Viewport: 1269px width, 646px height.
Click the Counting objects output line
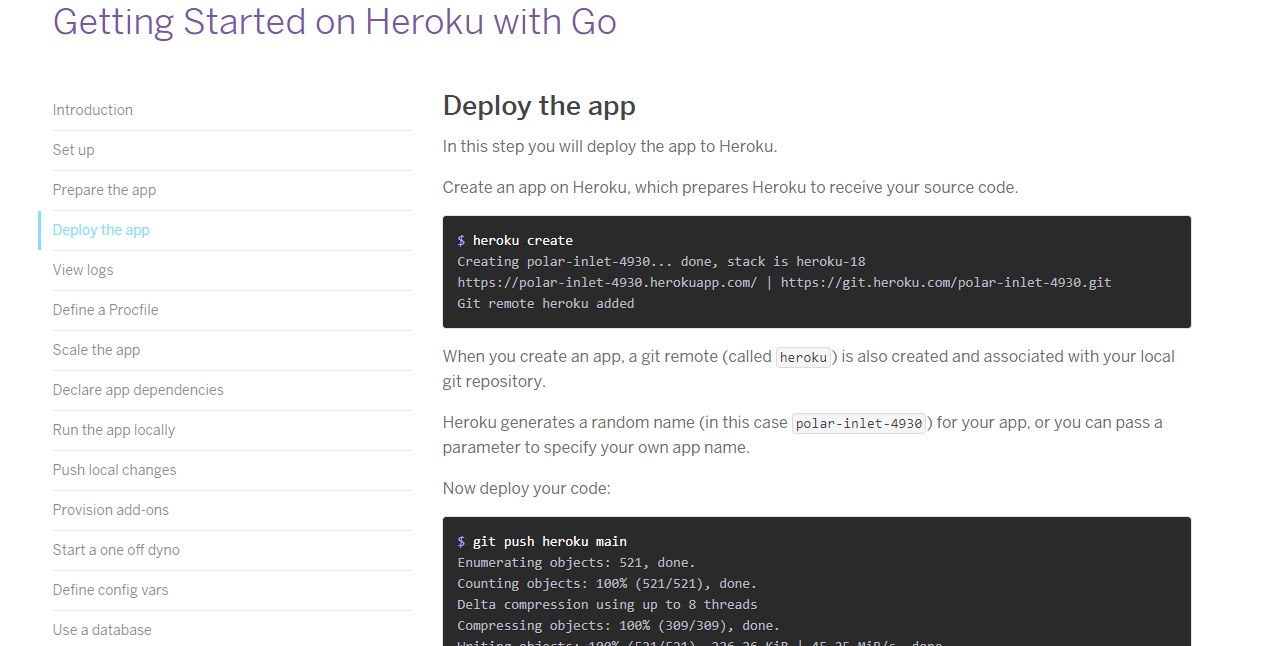tap(607, 583)
